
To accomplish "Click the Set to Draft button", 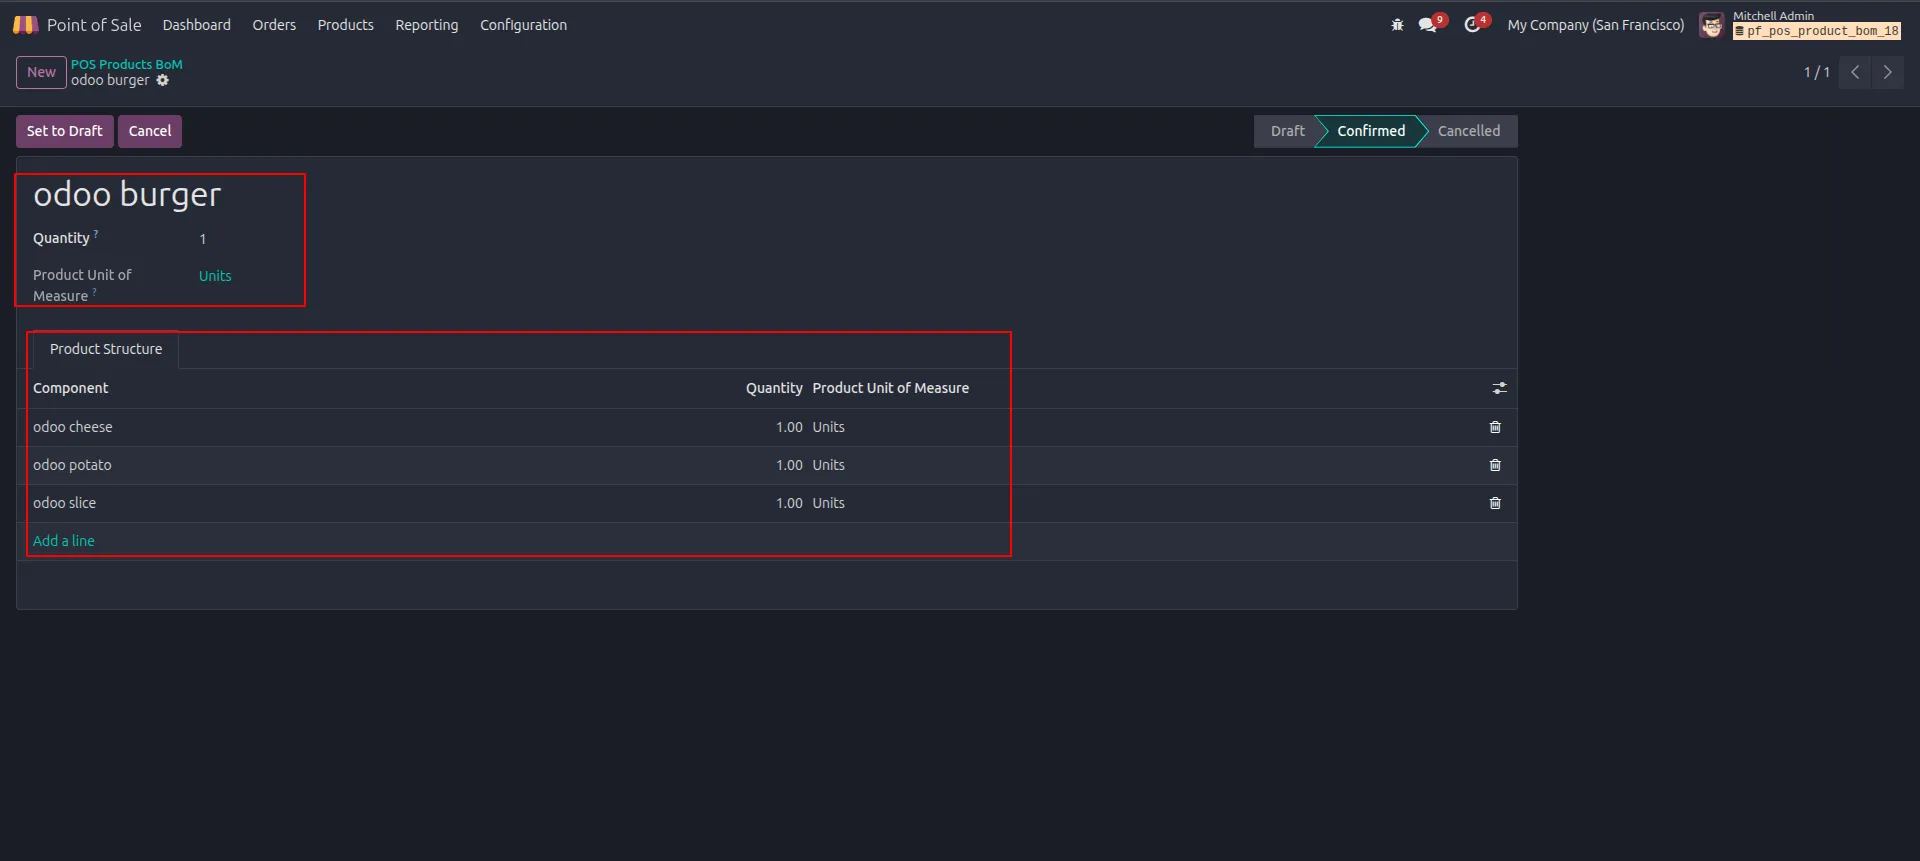I will 64,131.
